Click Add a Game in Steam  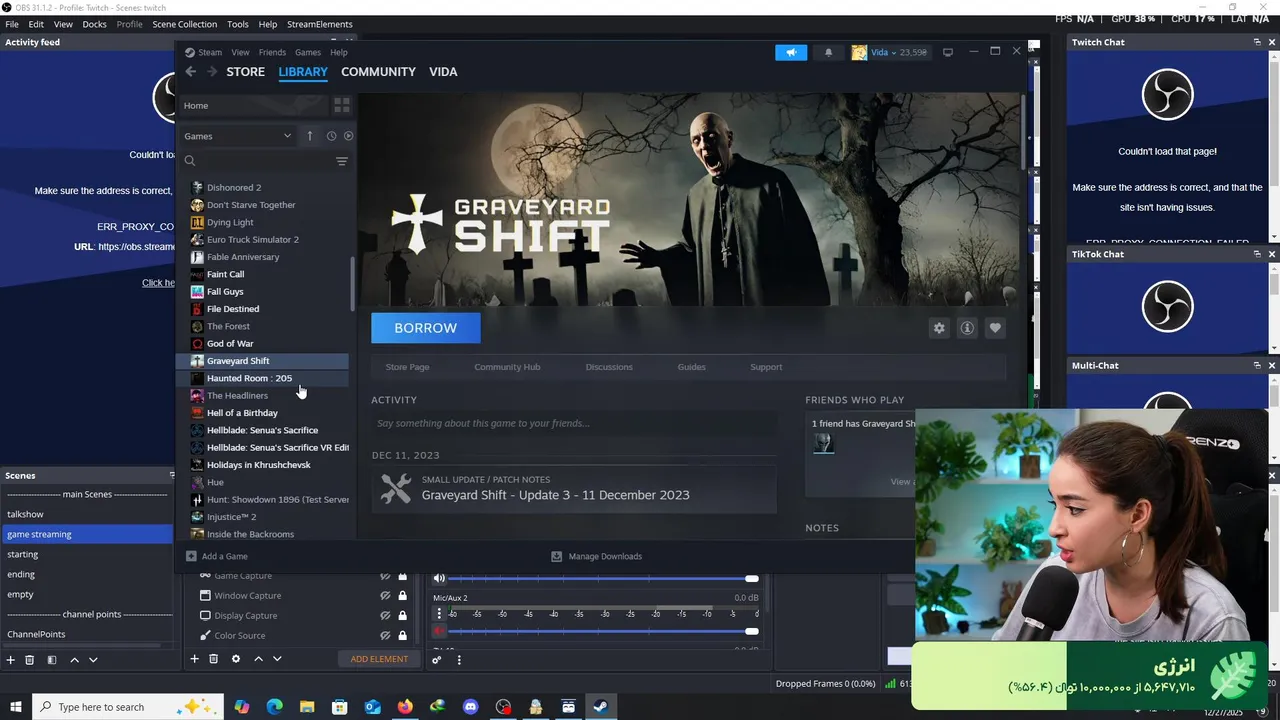point(217,556)
